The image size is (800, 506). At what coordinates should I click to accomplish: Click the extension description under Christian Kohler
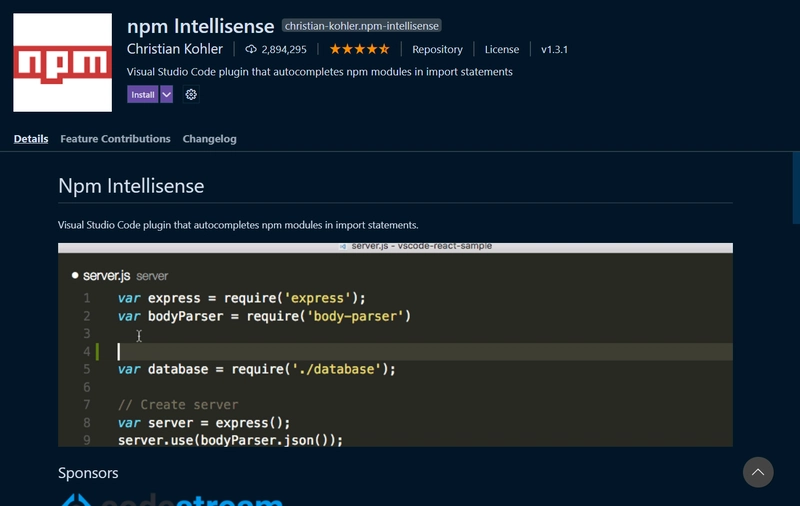[x=320, y=72]
